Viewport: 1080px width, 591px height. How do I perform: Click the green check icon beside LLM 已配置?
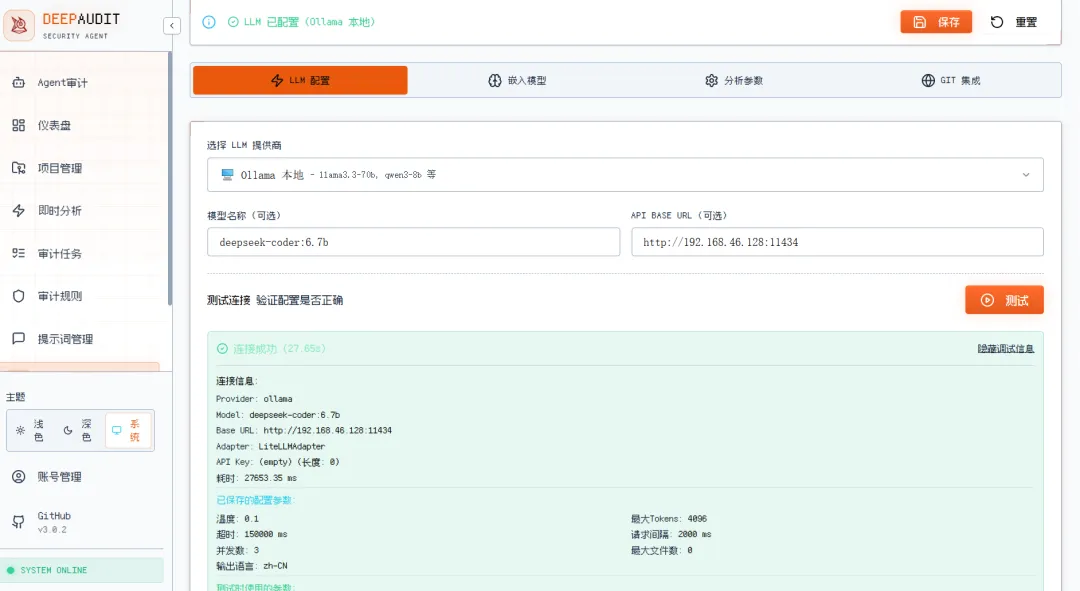click(x=233, y=22)
